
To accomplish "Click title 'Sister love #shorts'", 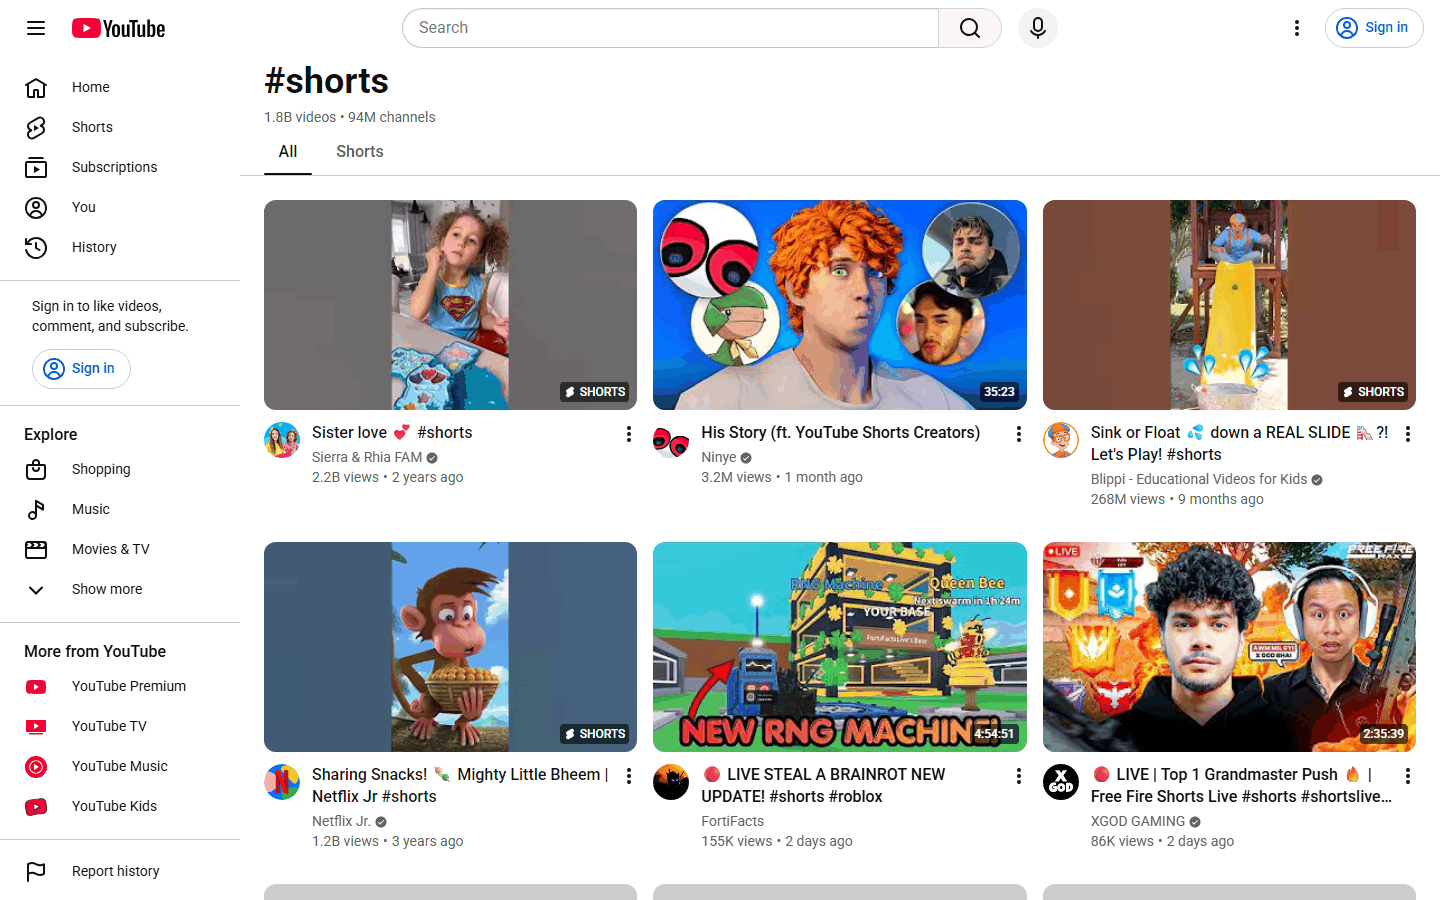I will pyautogui.click(x=392, y=433).
